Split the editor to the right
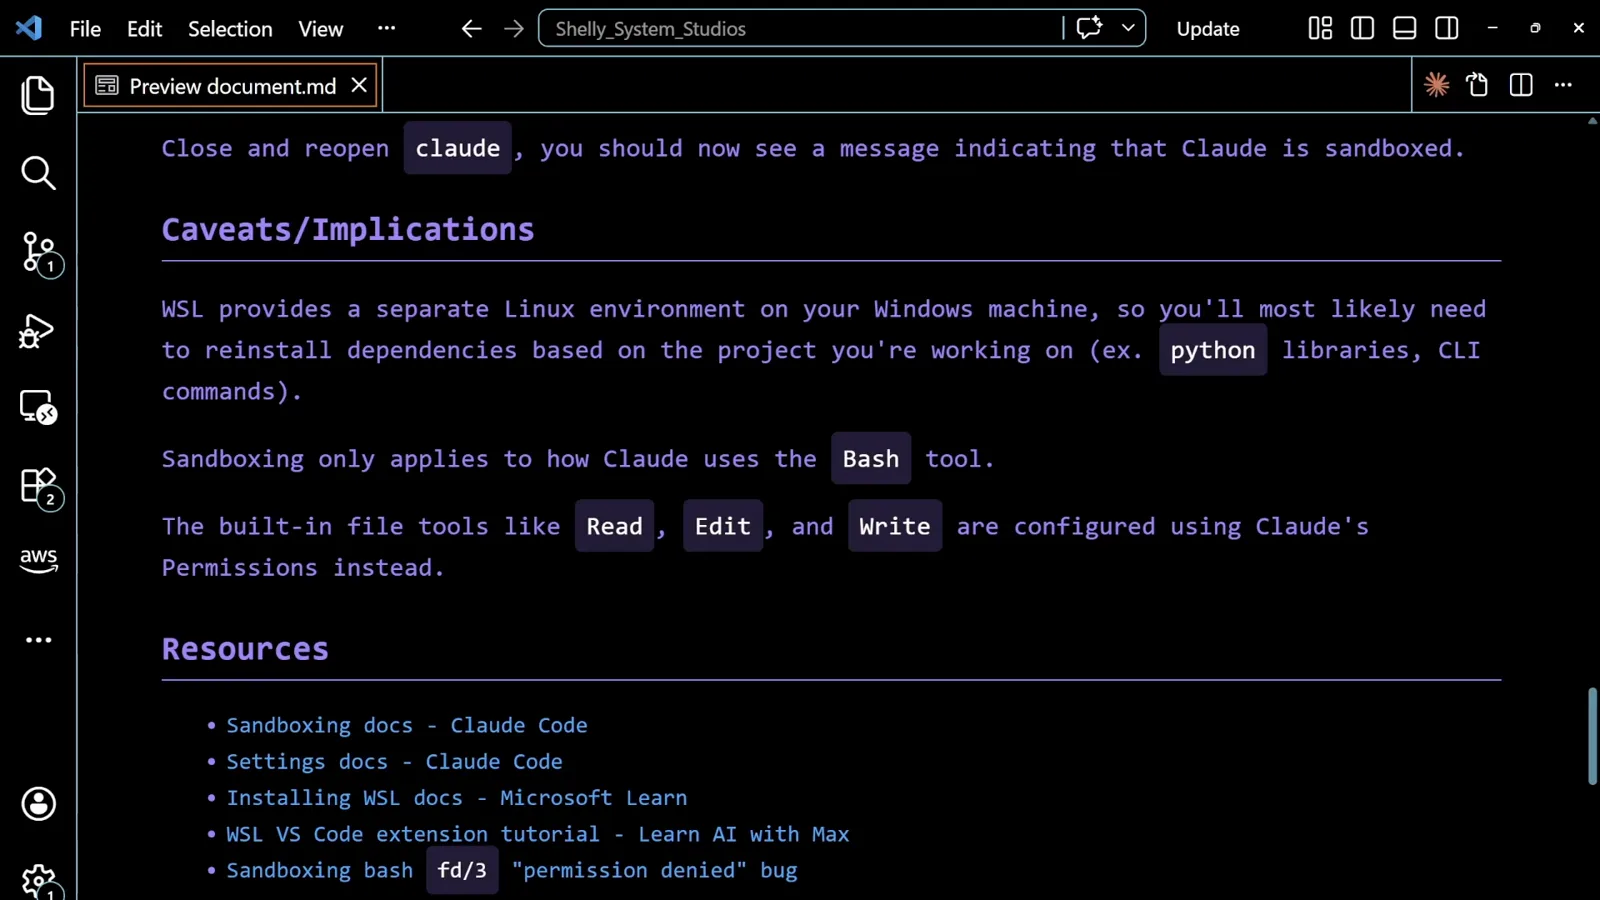The height and width of the screenshot is (900, 1600). pos(1521,85)
